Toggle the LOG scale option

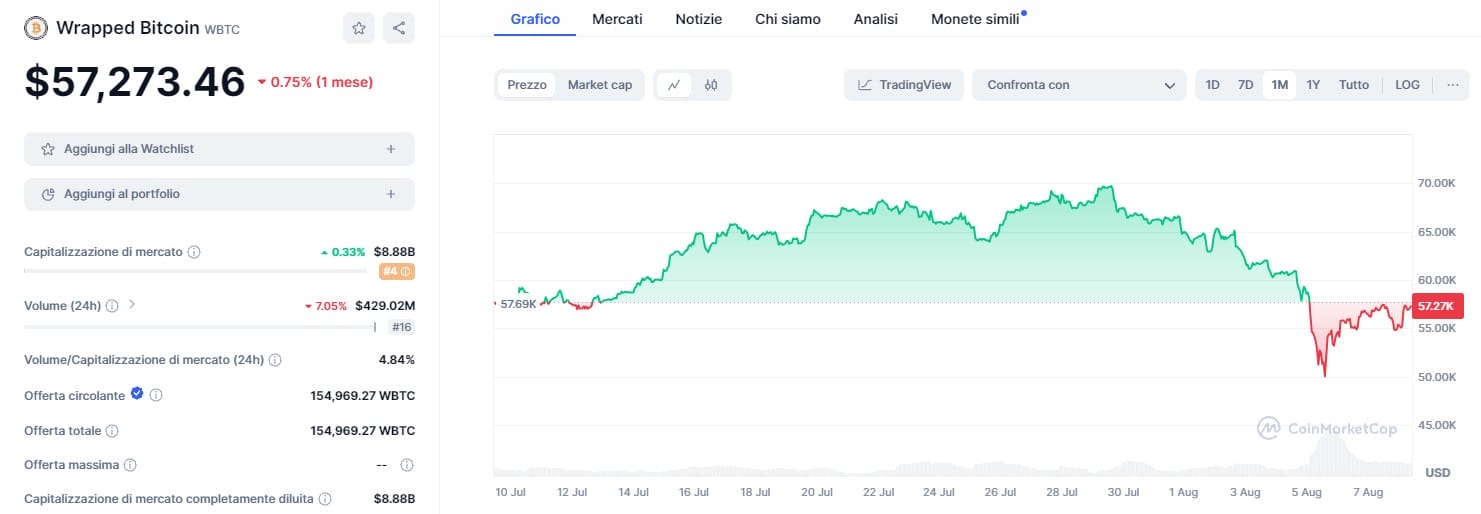tap(1407, 85)
